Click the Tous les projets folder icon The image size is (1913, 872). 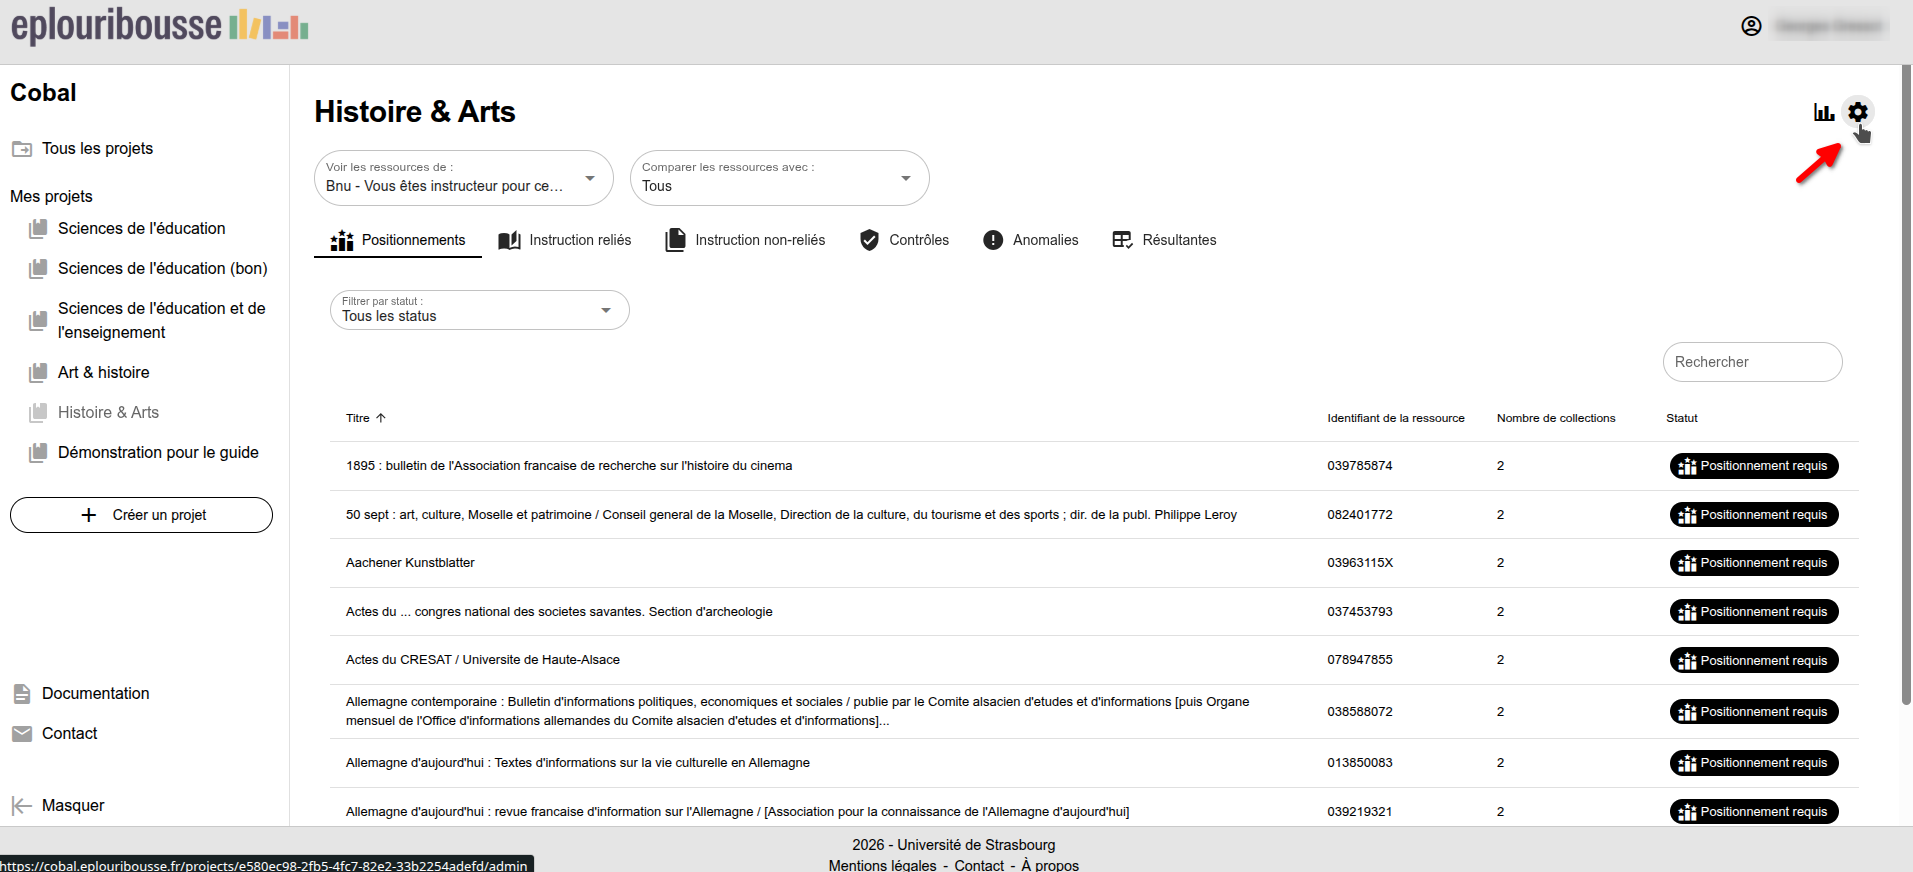22,149
